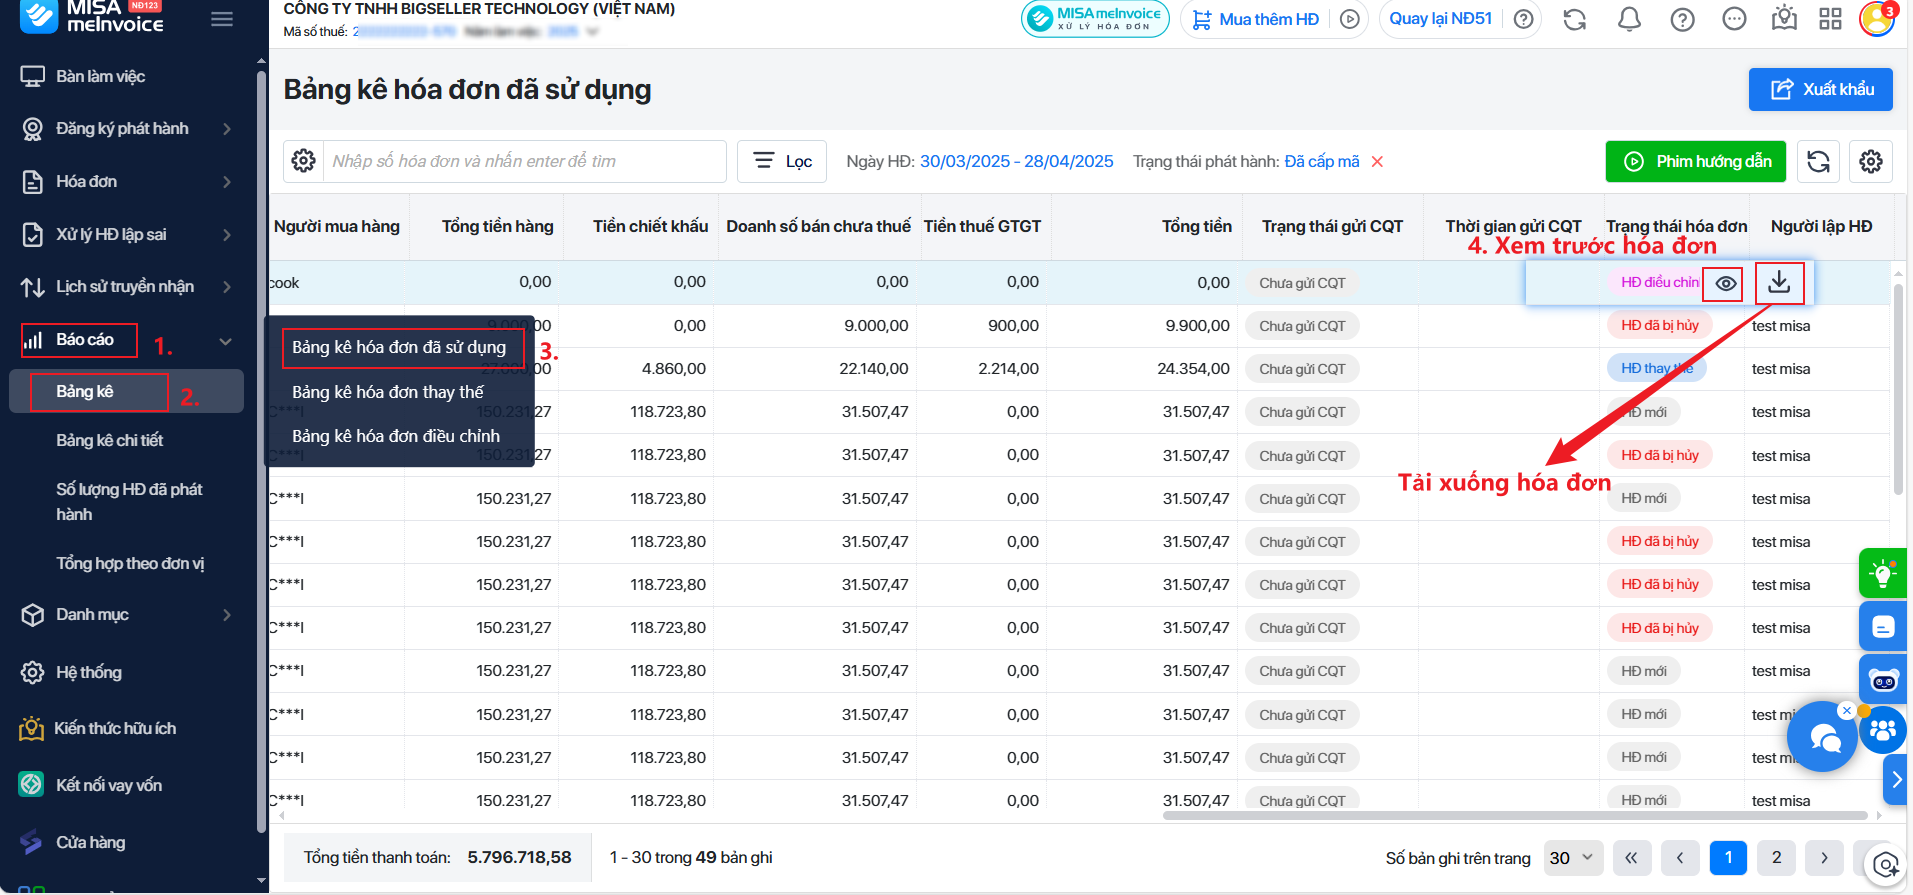Click Quay lại NĐ51 button

point(1440,19)
